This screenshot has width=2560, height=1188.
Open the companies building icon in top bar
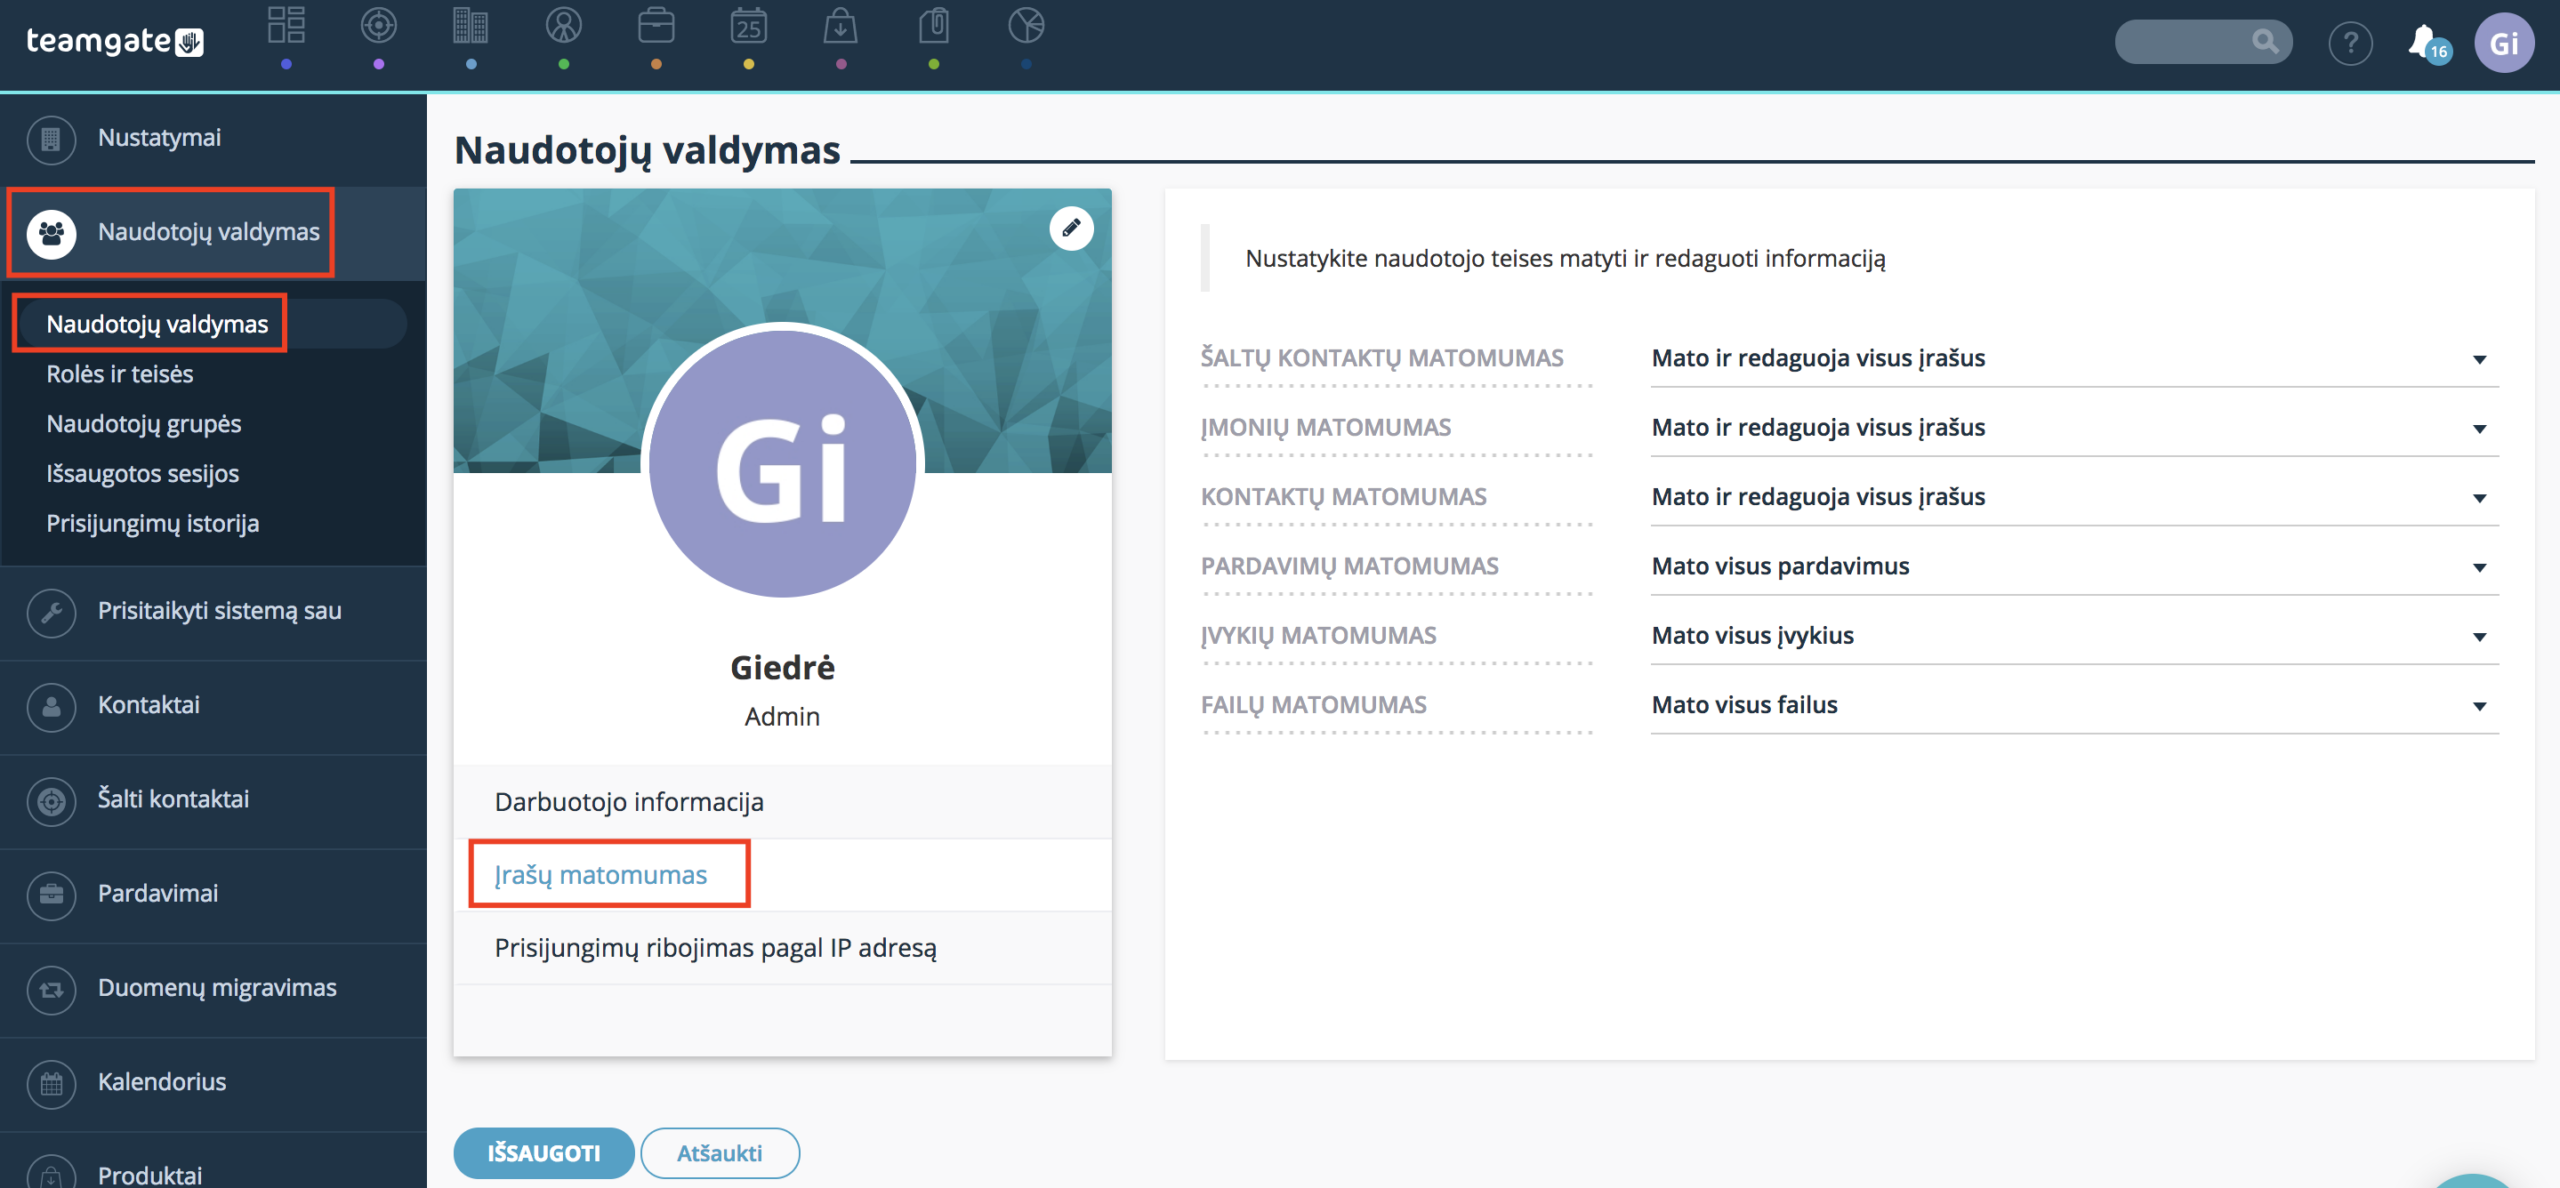471,25
